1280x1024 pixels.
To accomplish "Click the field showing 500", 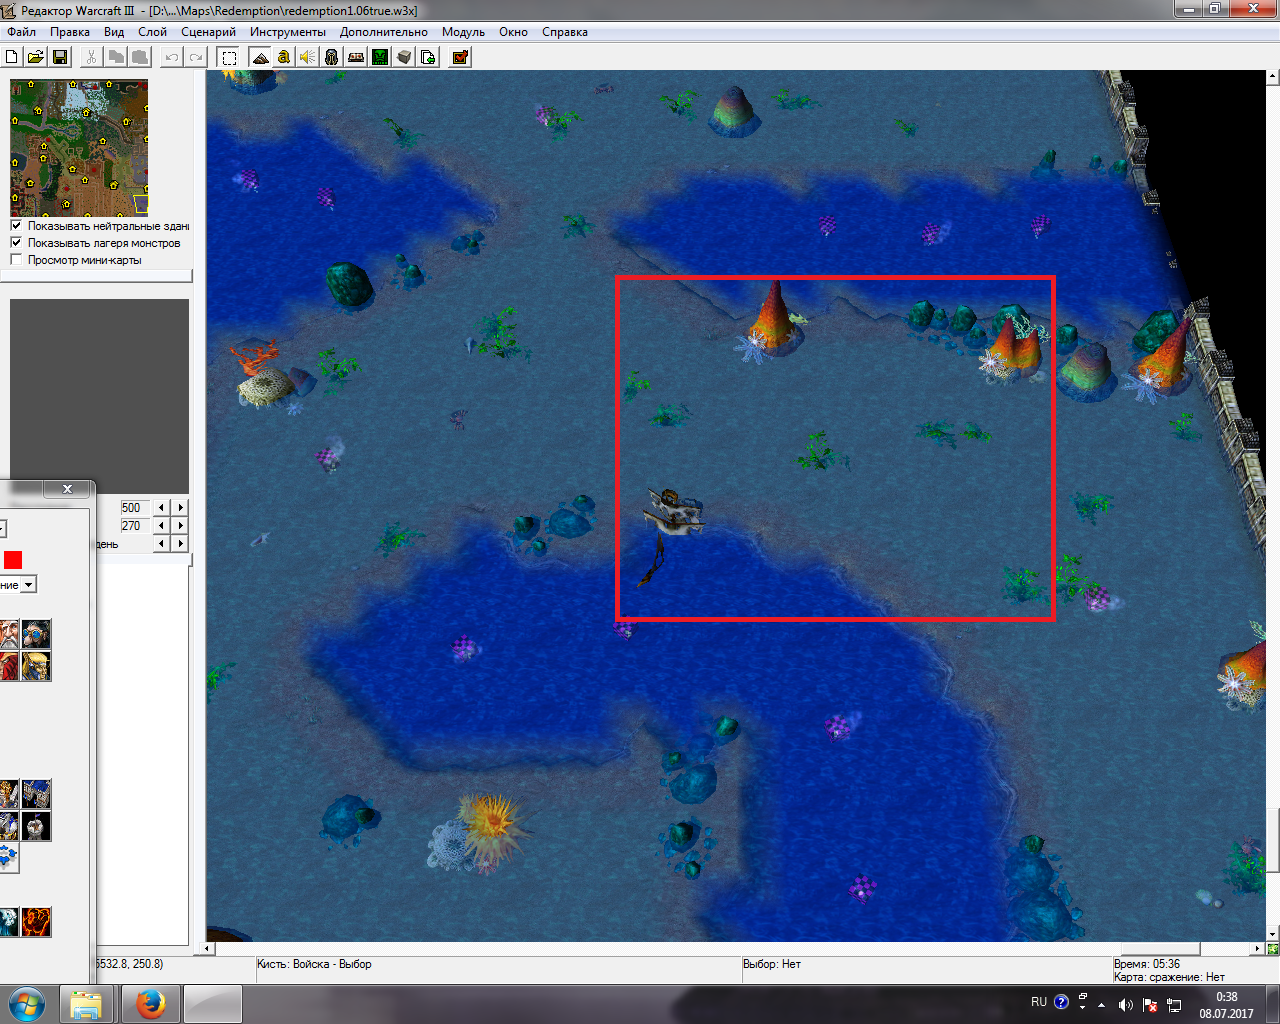I will coord(134,507).
